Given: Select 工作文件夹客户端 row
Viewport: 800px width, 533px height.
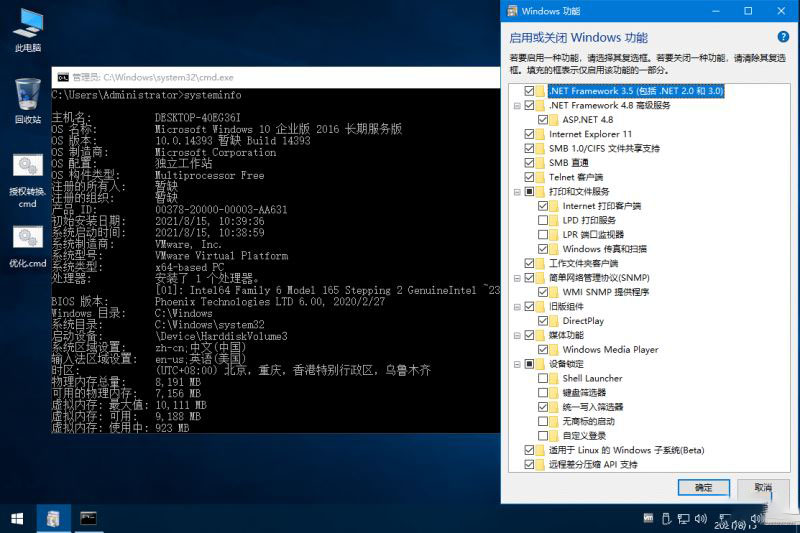Looking at the screenshot, I should [x=583, y=263].
